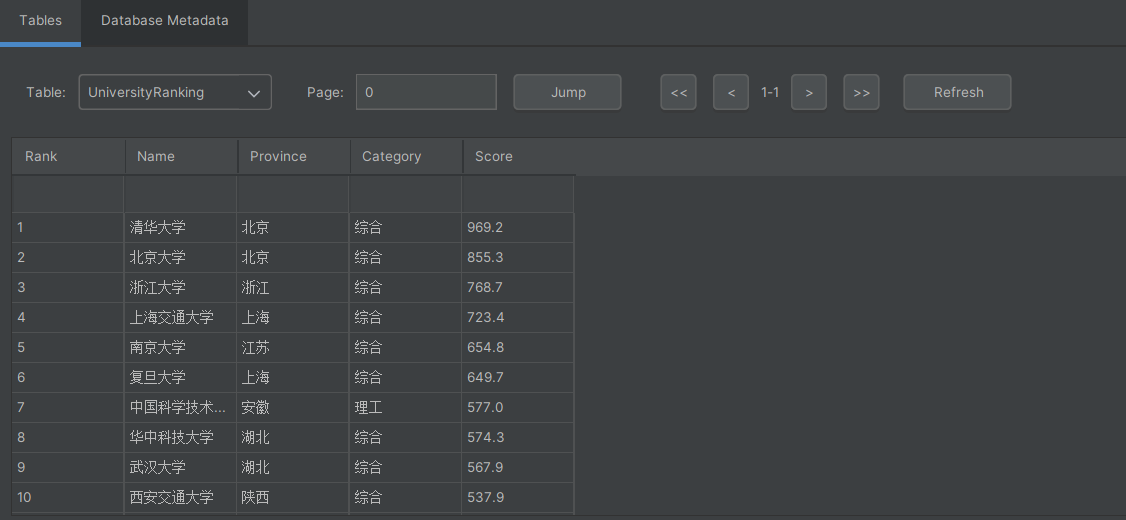Switch to the Tables tab
Image resolution: width=1126 pixels, height=520 pixels.
click(40, 21)
